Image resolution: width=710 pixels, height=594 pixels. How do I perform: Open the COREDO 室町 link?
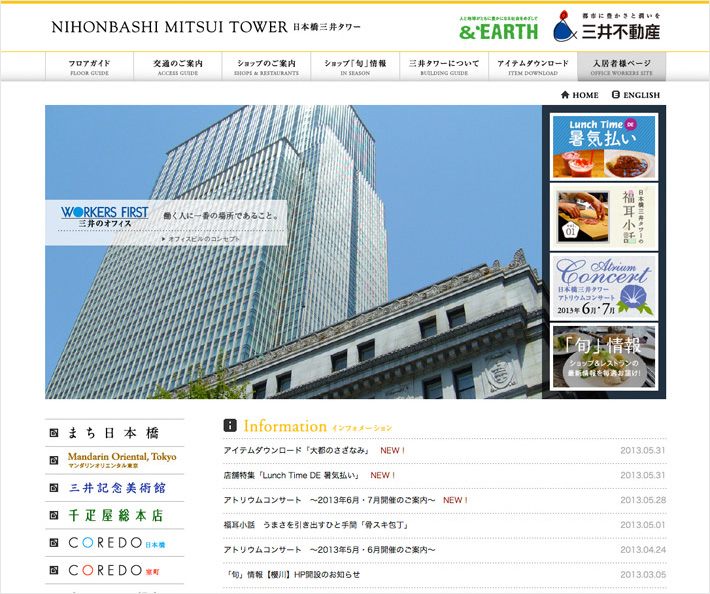pyautogui.click(x=114, y=570)
